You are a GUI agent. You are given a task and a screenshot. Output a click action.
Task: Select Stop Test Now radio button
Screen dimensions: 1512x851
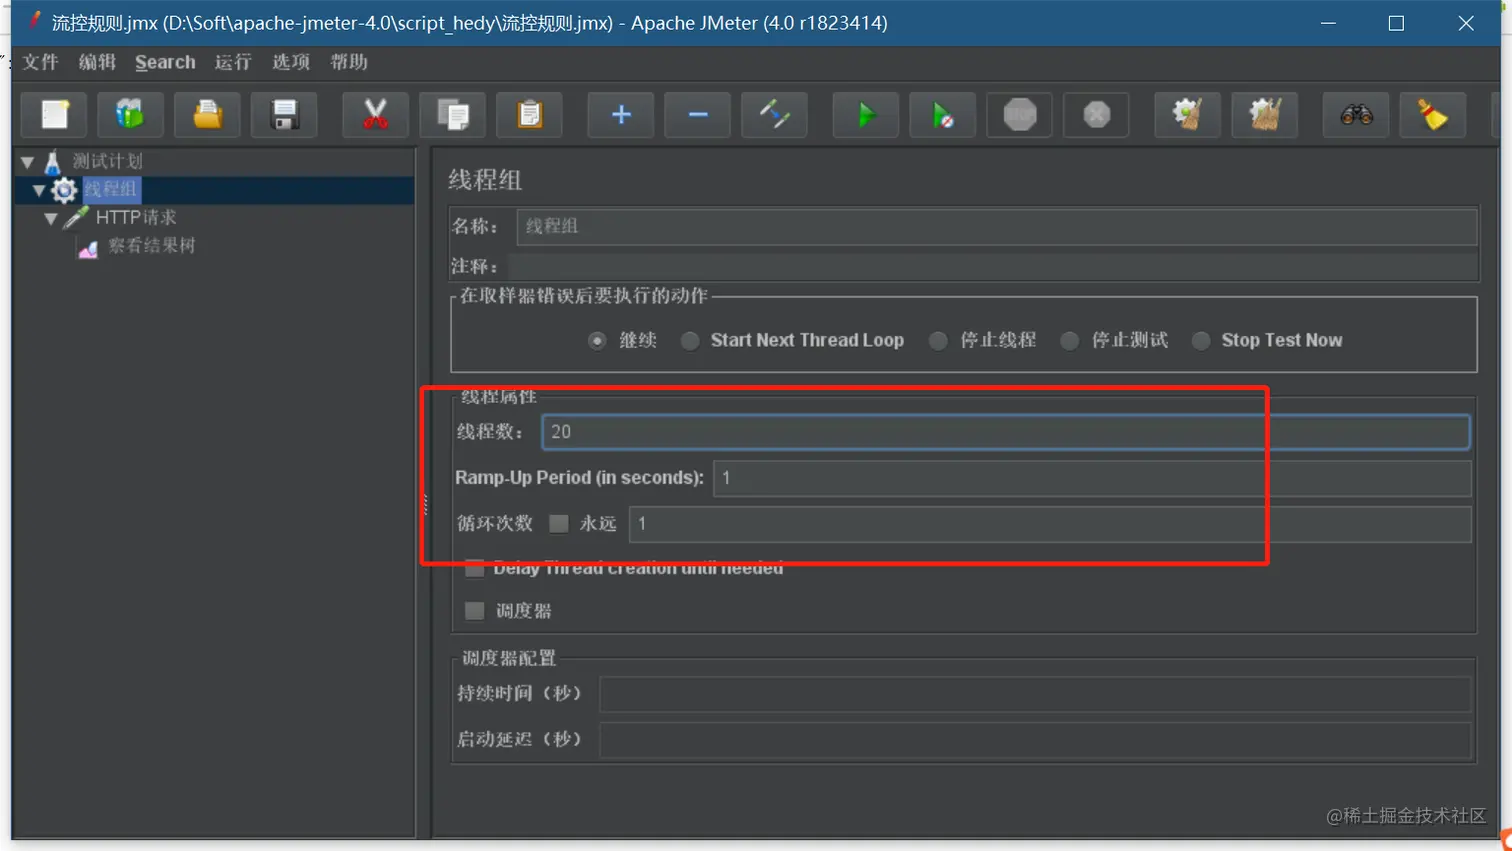click(x=1201, y=341)
